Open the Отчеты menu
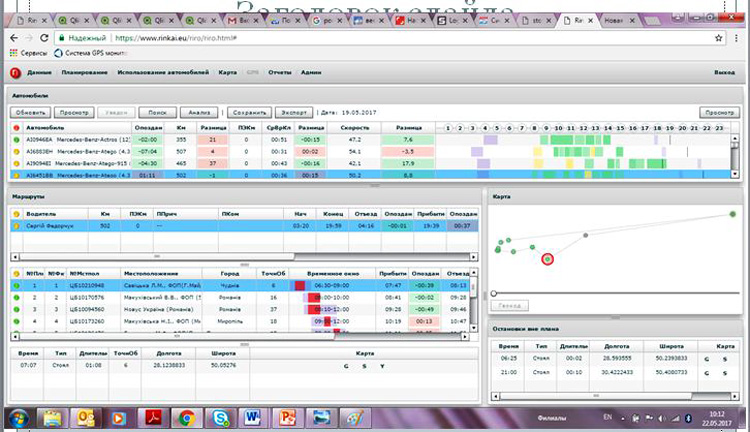 [279, 73]
